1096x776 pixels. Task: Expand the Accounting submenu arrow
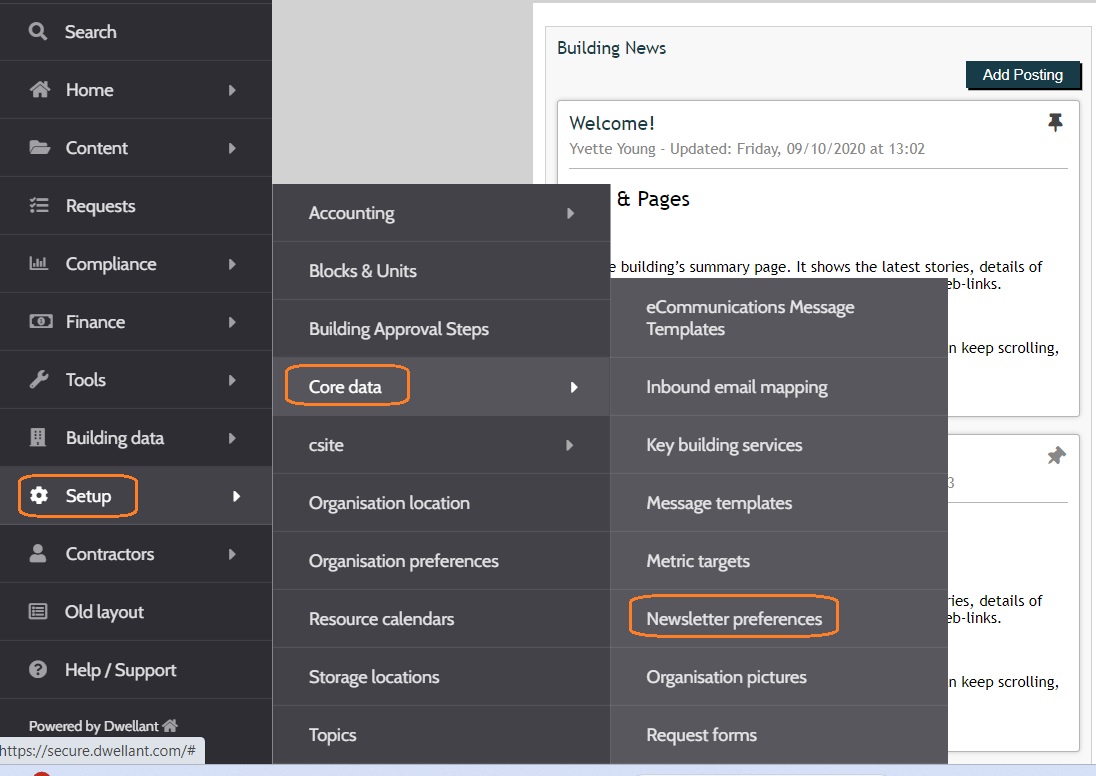coord(570,213)
